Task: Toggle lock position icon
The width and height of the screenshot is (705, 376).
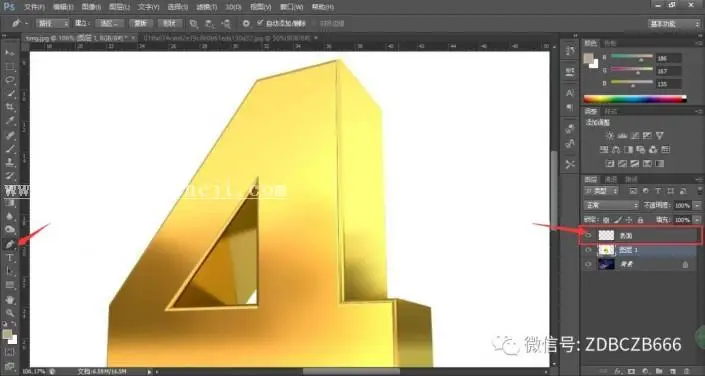Action: pos(629,219)
